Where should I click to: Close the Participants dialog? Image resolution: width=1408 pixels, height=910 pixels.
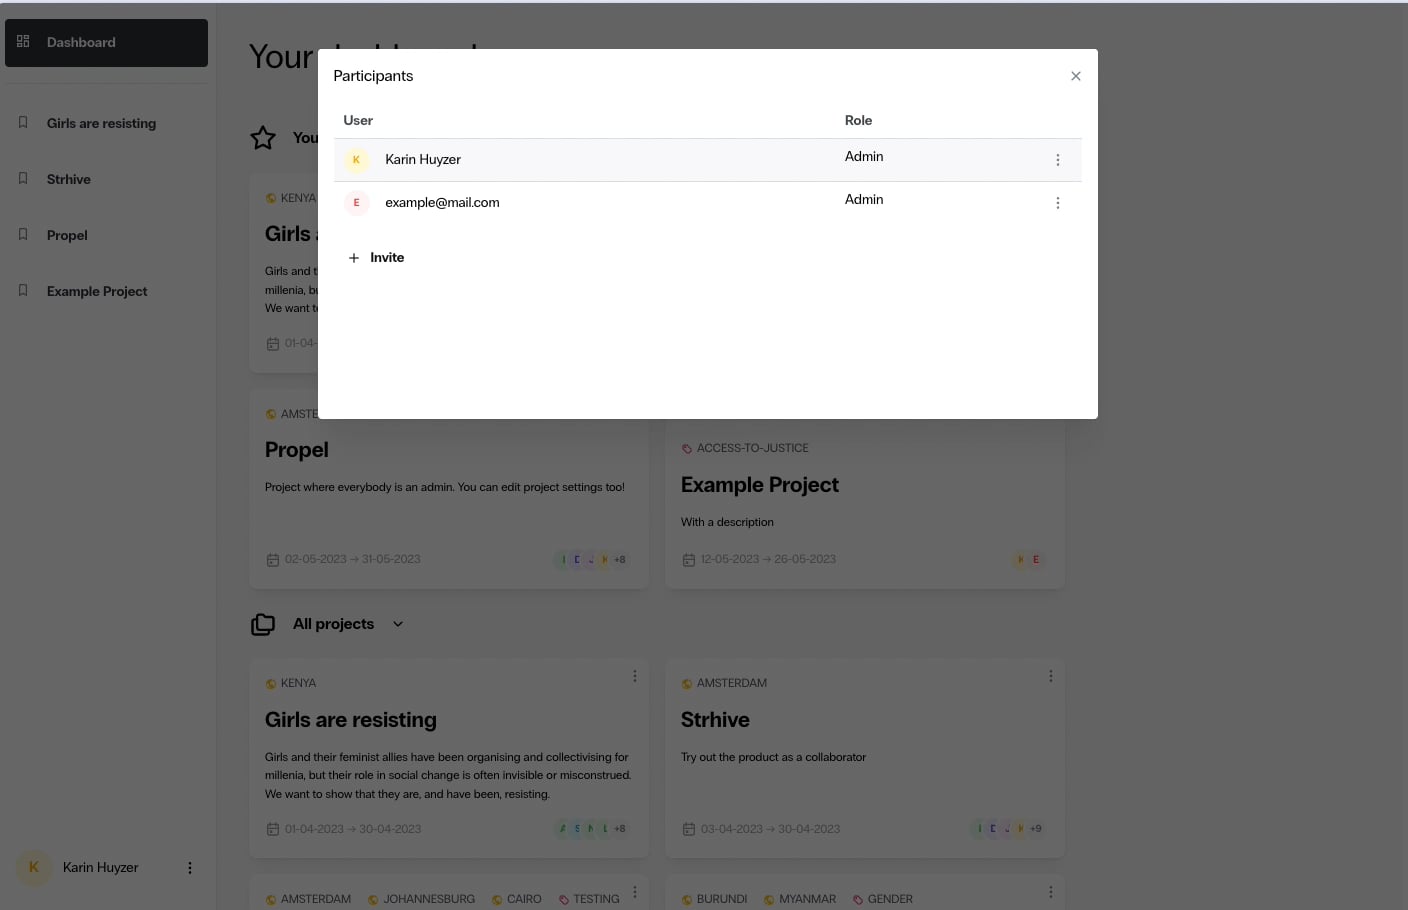click(1076, 76)
